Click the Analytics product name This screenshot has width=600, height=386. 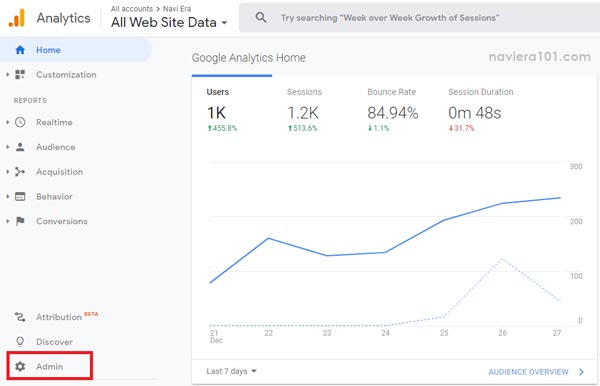64,18
